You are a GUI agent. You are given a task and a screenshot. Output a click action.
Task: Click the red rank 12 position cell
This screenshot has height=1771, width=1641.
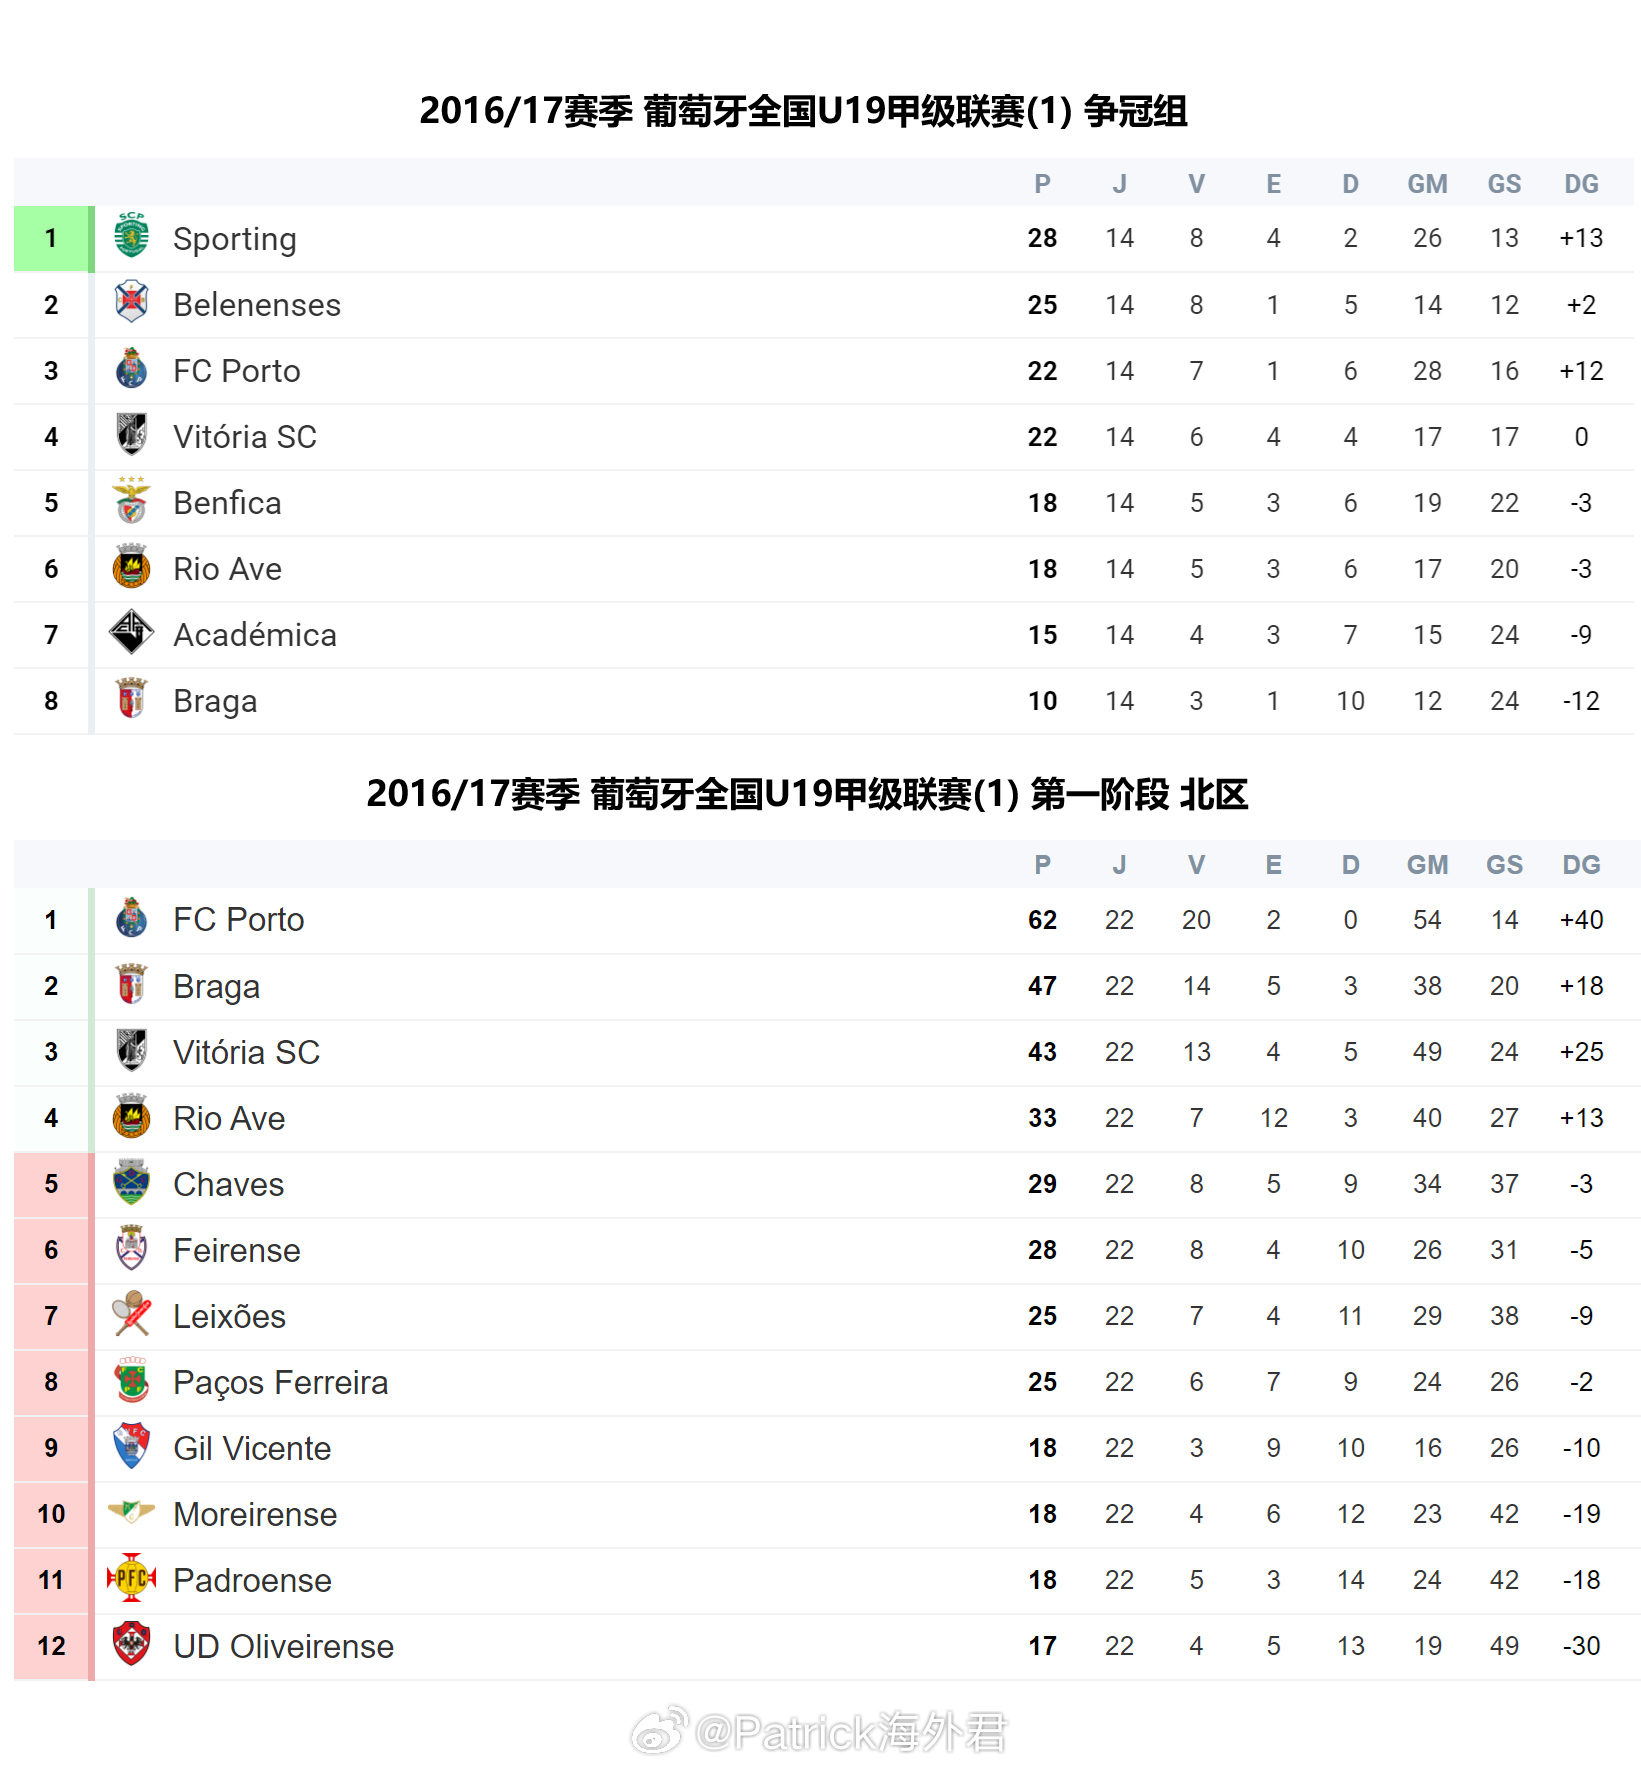tap(51, 1646)
